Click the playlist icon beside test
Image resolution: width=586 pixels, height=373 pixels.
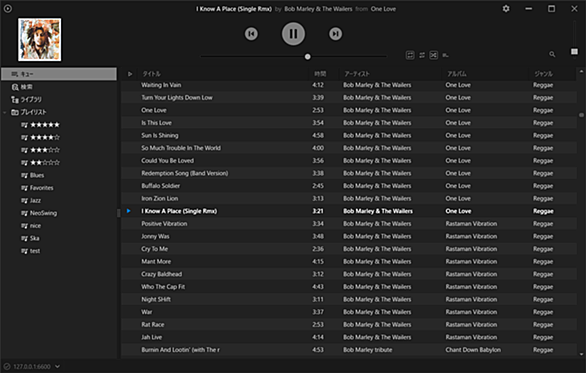point(24,251)
